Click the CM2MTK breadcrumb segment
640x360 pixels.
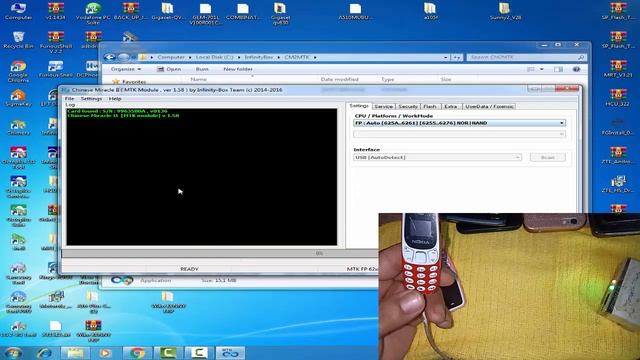click(297, 57)
